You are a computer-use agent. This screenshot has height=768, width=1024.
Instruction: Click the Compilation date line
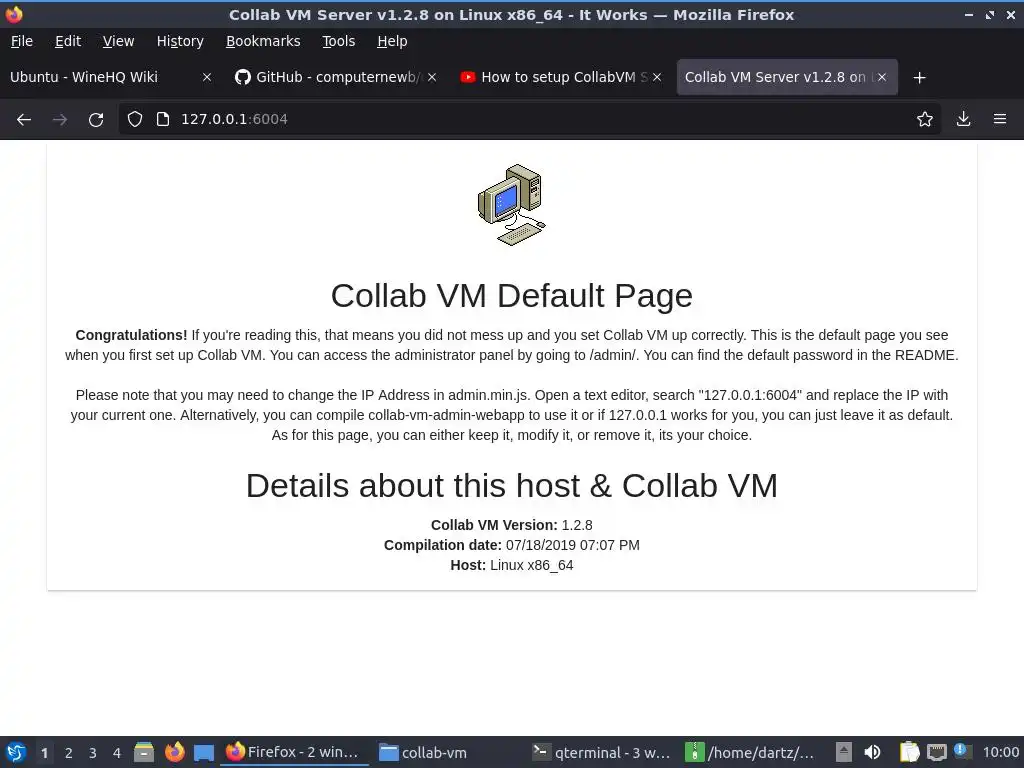click(x=511, y=545)
